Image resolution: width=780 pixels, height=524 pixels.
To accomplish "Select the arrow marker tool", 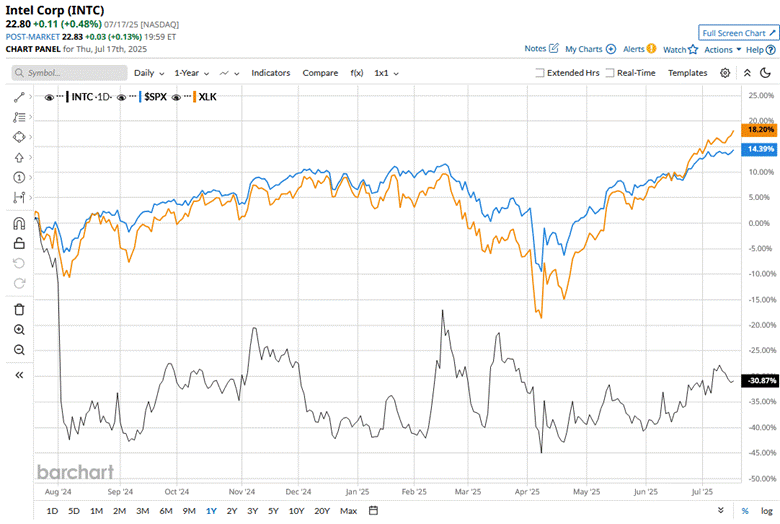I will click(19, 157).
